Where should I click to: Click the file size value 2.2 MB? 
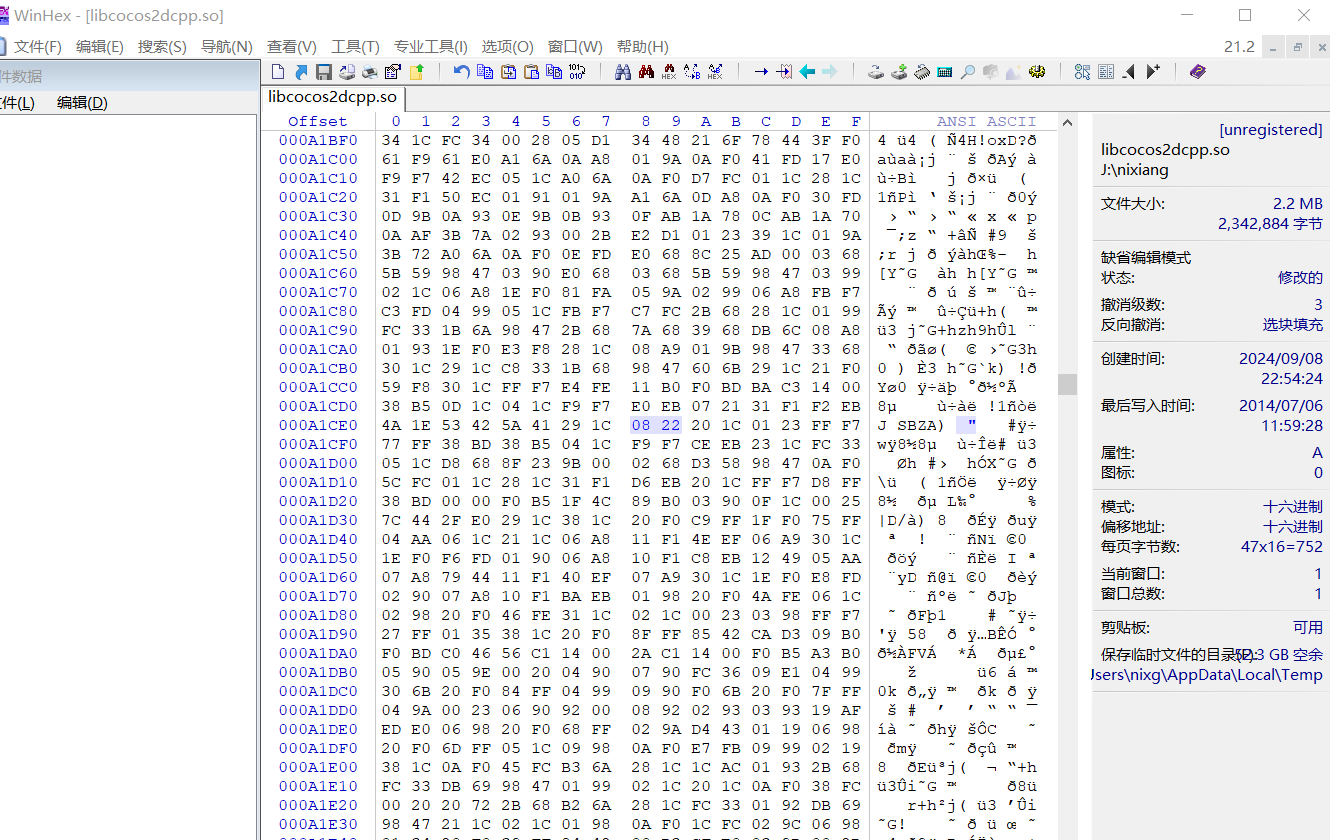tap(1297, 204)
